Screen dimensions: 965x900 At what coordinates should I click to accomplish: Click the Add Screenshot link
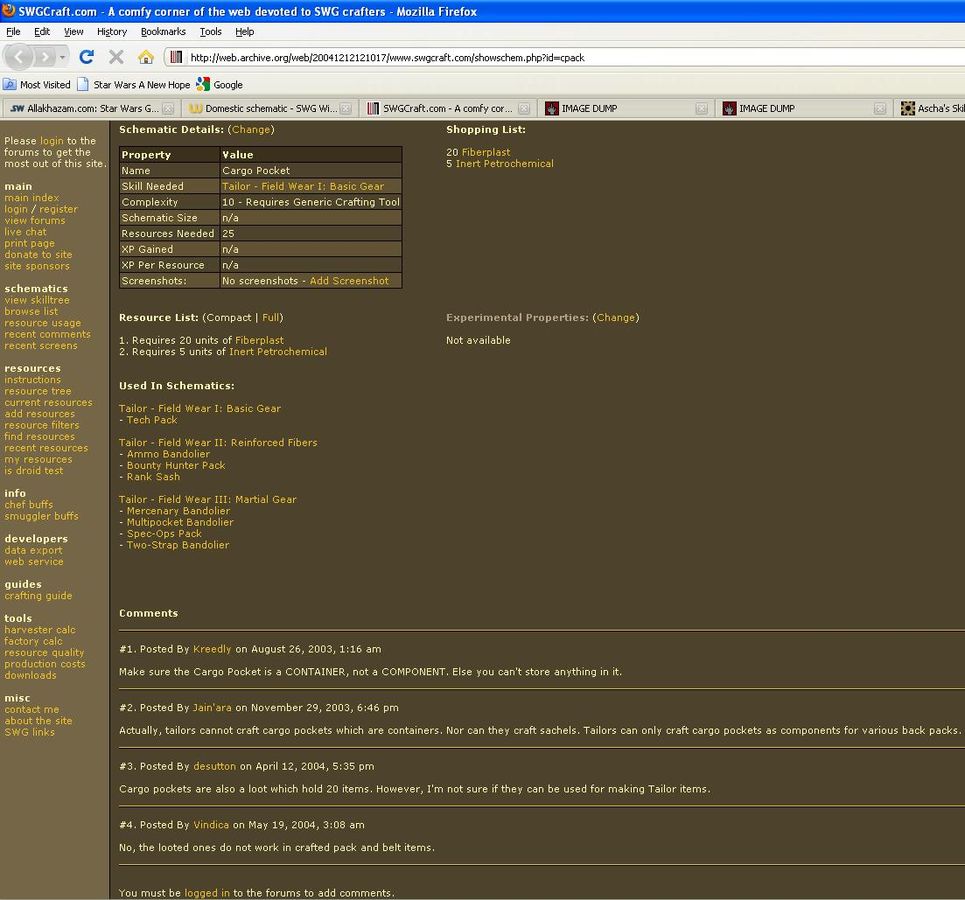(349, 281)
